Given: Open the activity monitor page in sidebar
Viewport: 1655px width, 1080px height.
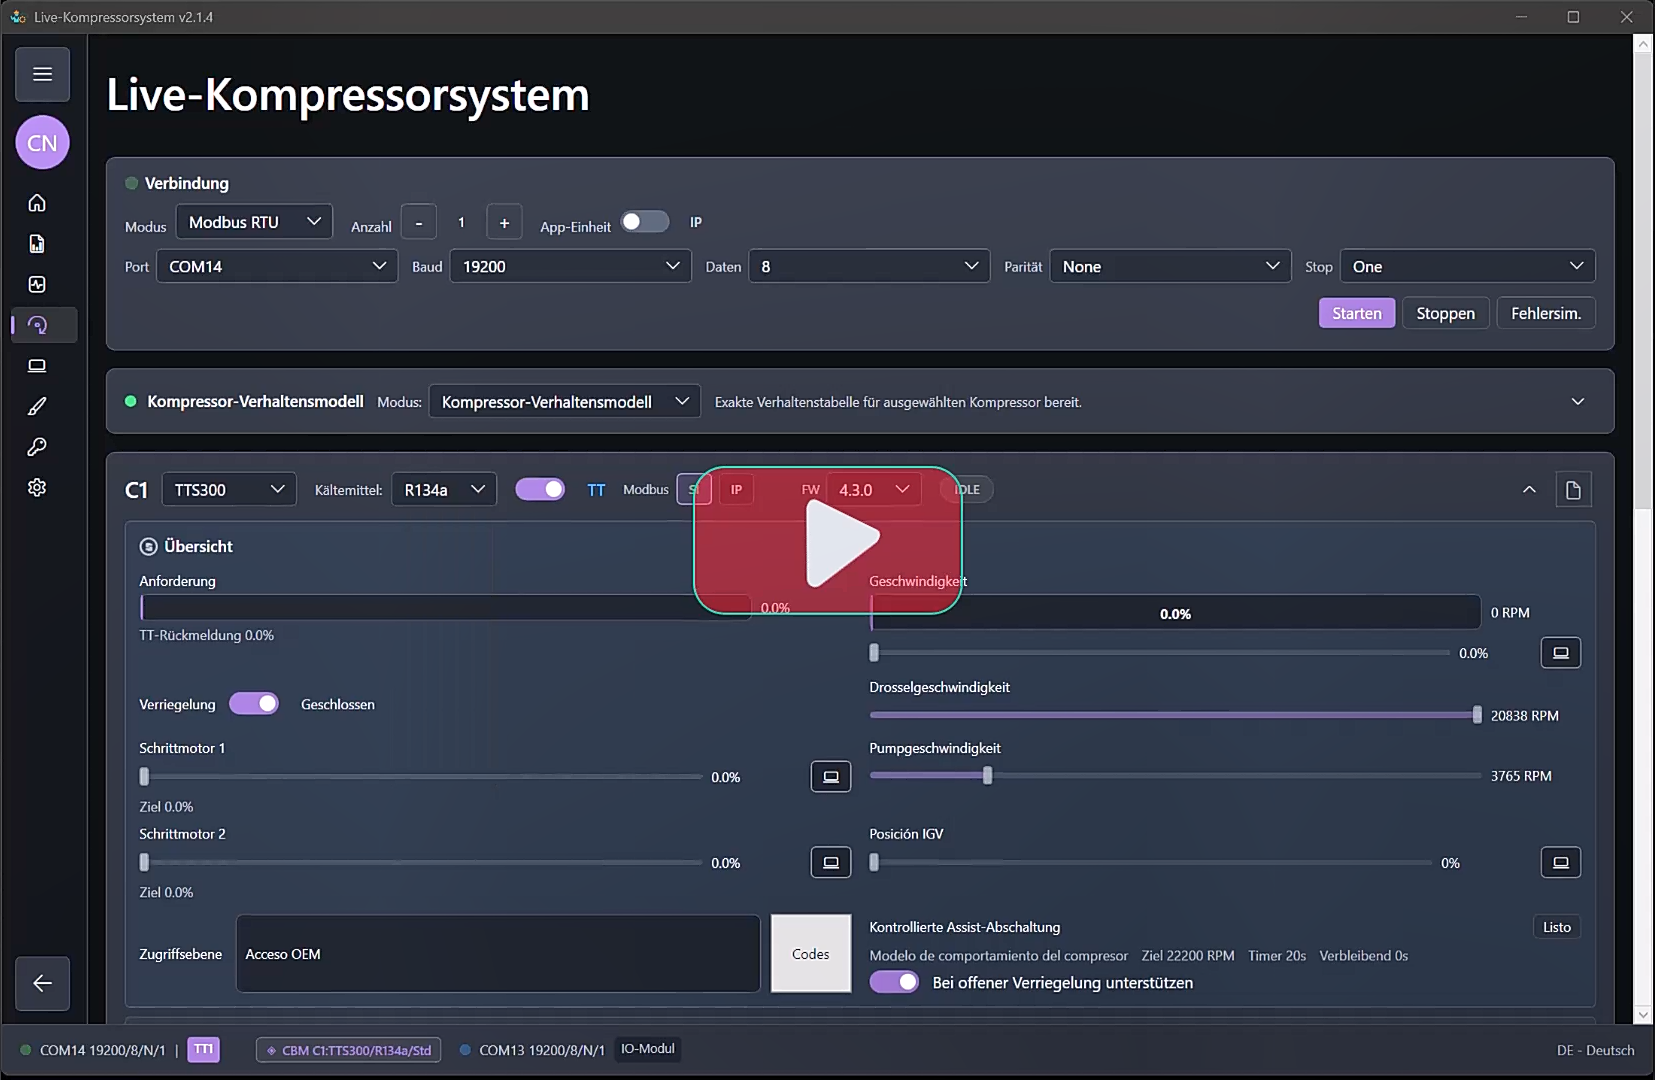Looking at the screenshot, I should [x=37, y=284].
